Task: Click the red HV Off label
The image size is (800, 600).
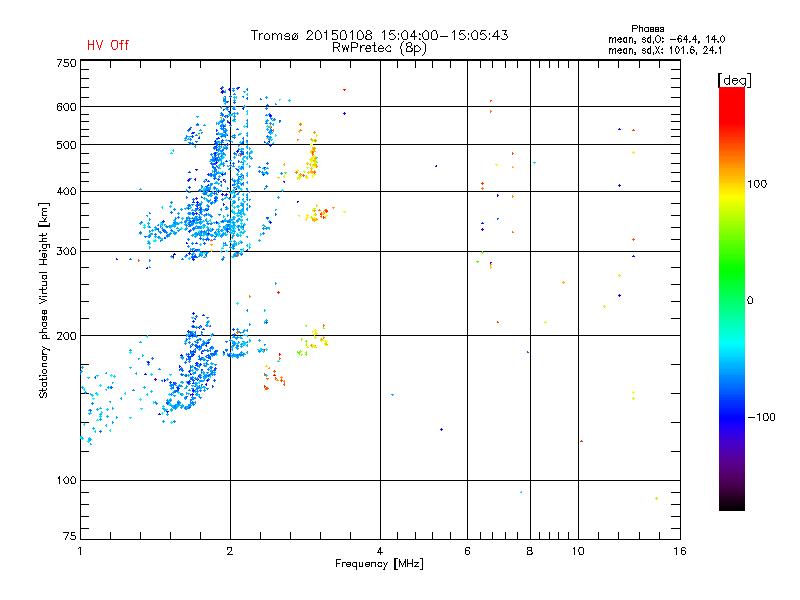Action: [108, 45]
